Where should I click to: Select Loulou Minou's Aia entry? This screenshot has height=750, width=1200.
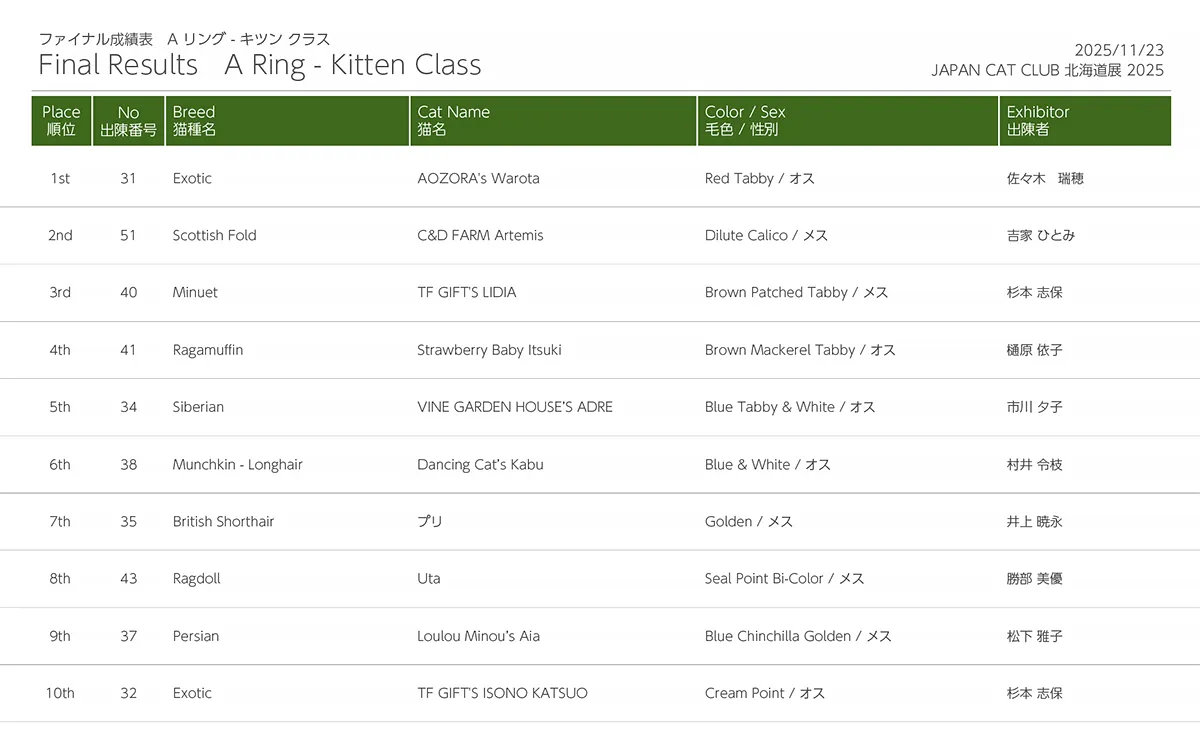click(x=478, y=636)
